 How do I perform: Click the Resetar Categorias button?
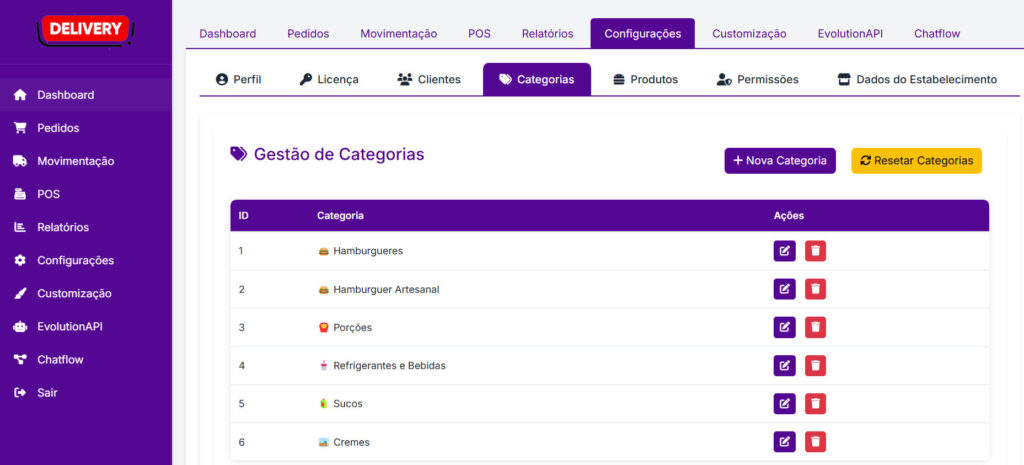click(x=916, y=161)
